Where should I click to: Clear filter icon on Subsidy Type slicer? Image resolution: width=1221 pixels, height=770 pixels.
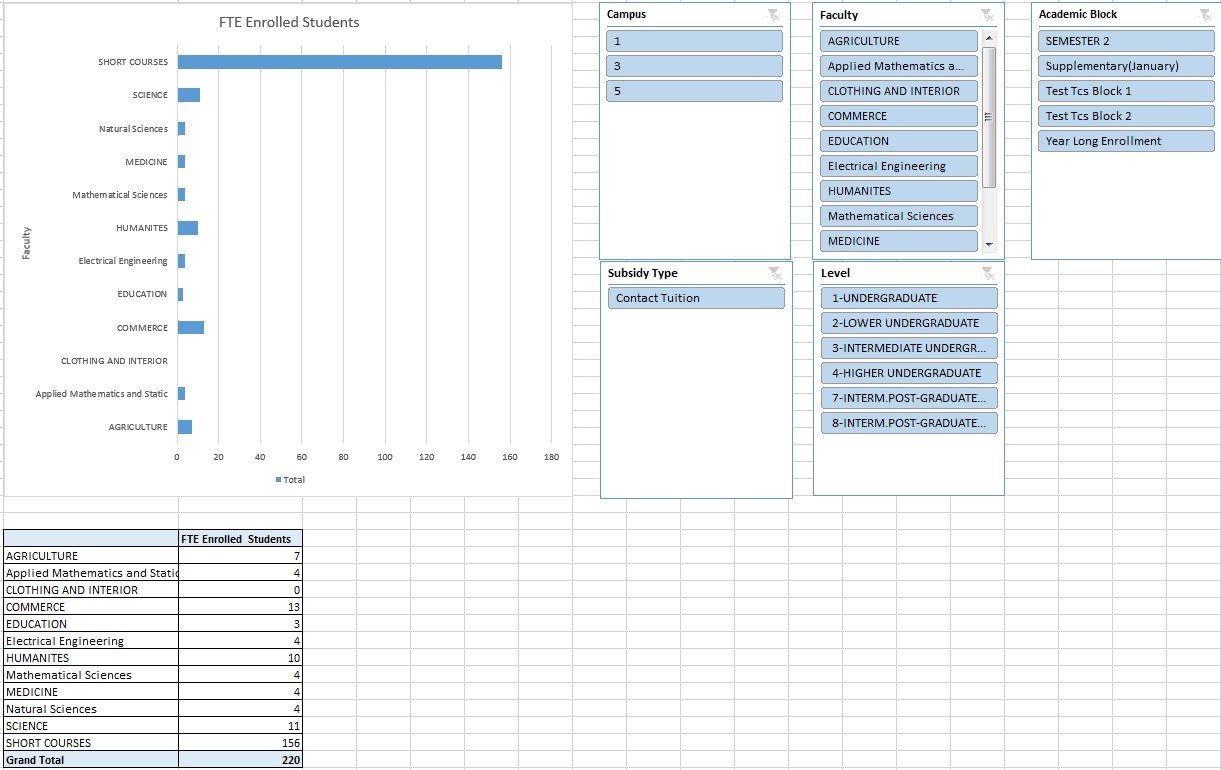(773, 273)
